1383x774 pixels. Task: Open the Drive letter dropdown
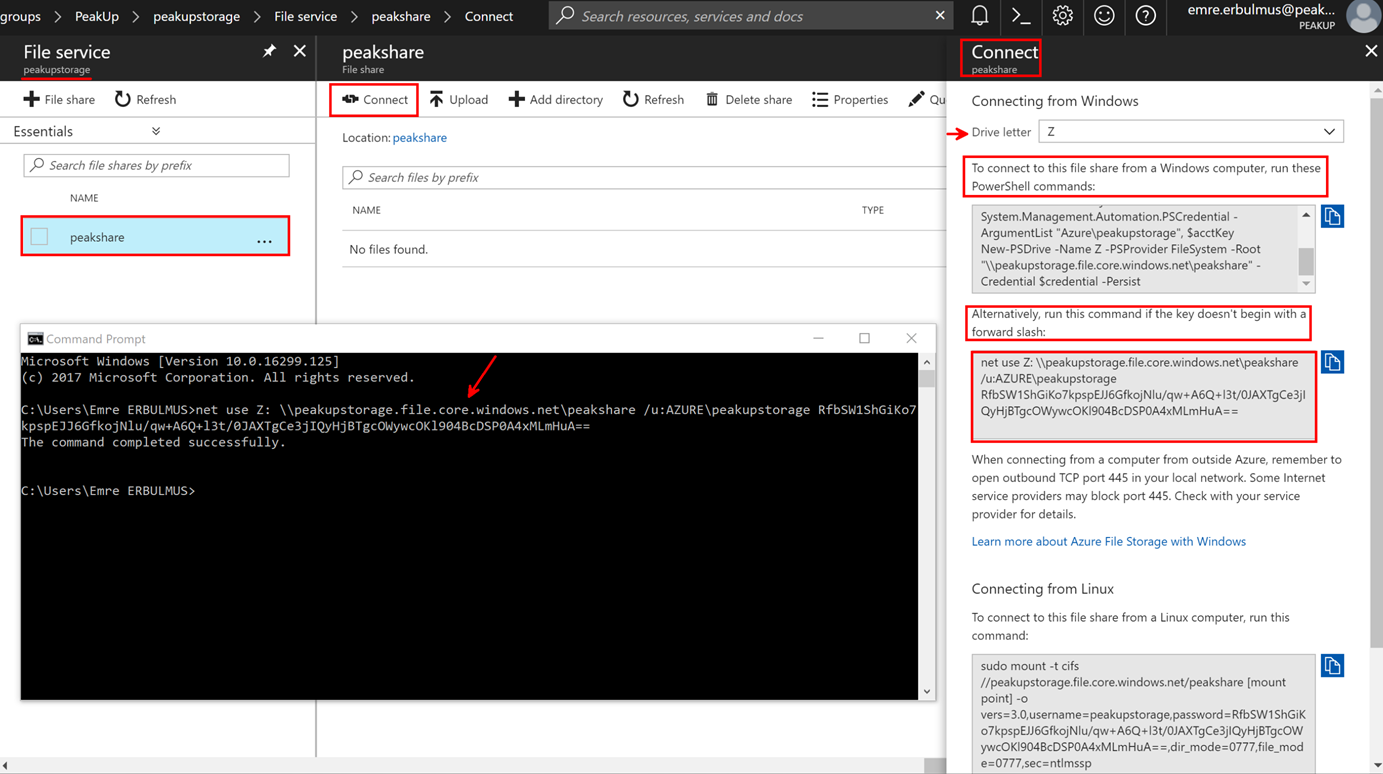[1191, 131]
